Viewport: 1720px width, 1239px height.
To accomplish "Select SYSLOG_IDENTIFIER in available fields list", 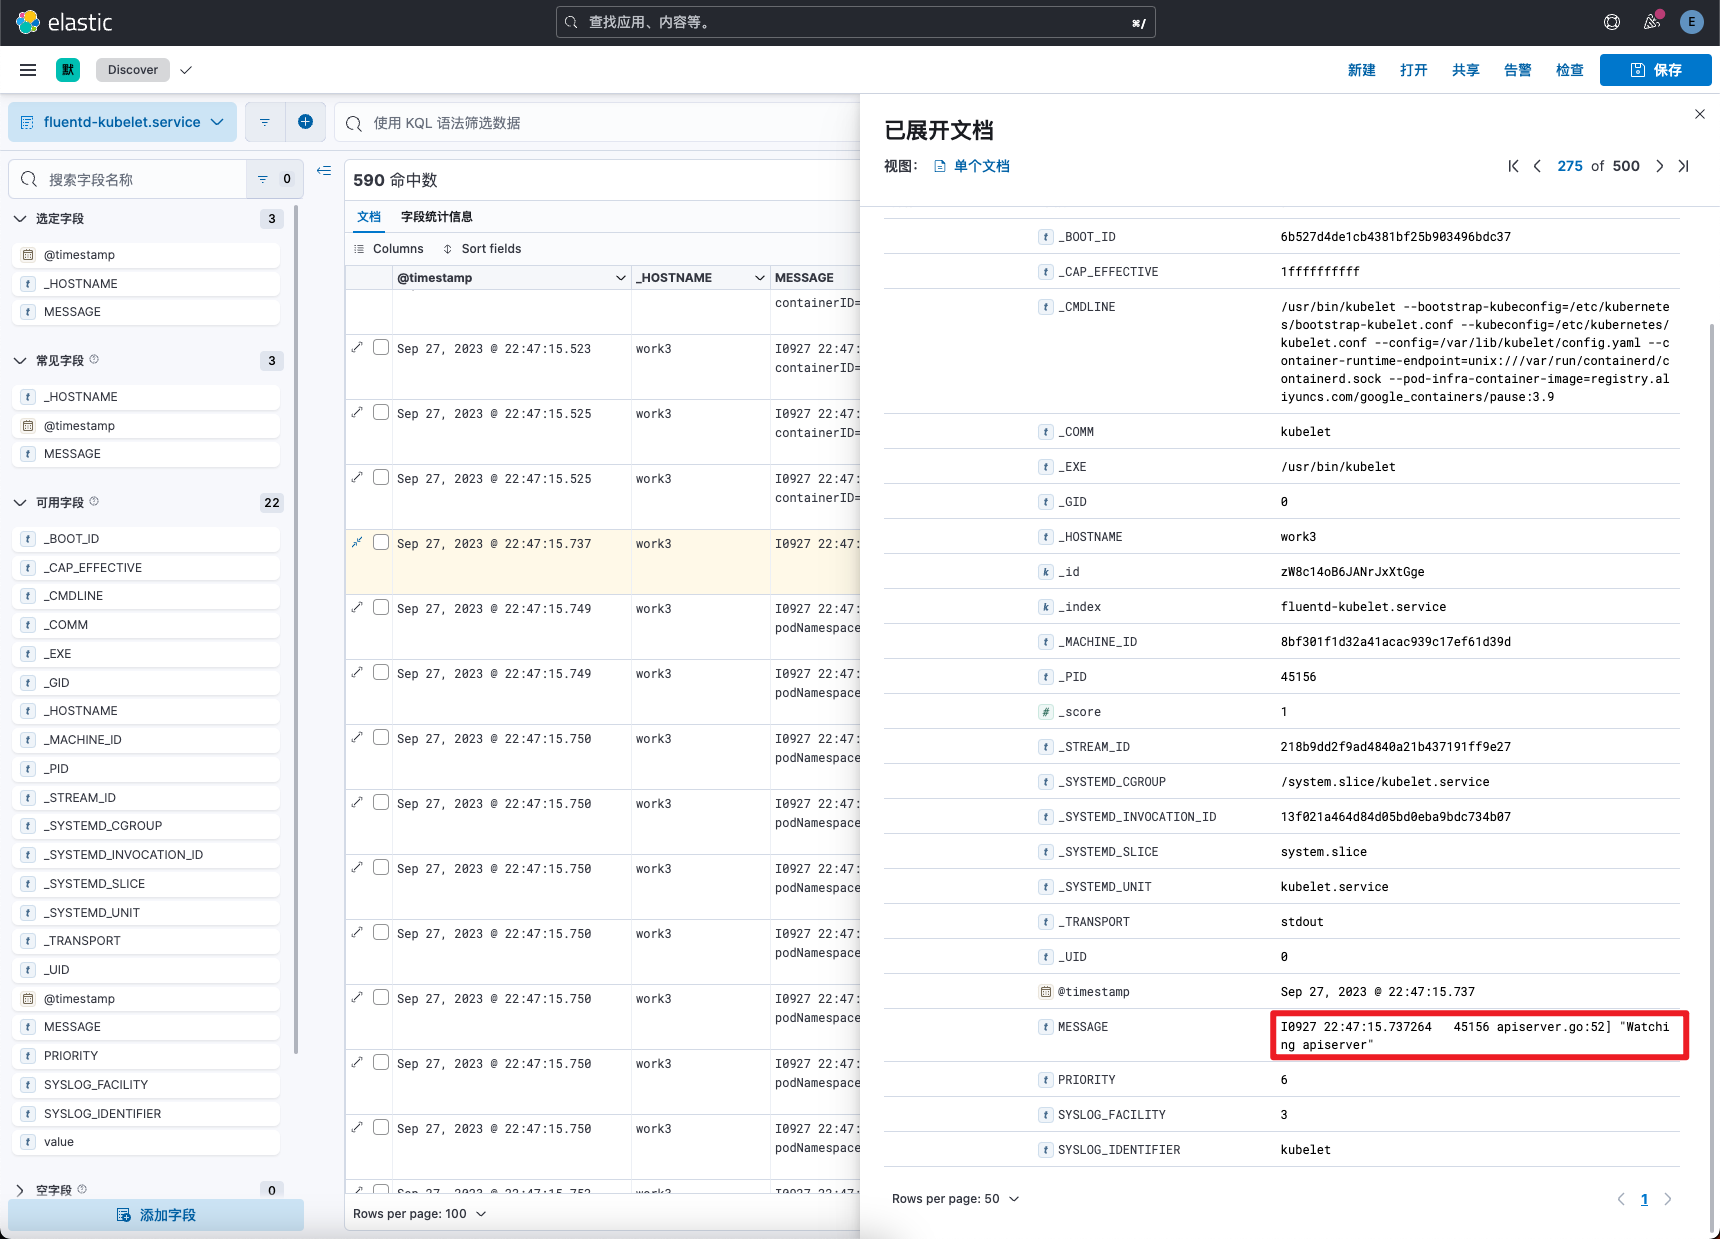I will pyautogui.click(x=146, y=1114).
